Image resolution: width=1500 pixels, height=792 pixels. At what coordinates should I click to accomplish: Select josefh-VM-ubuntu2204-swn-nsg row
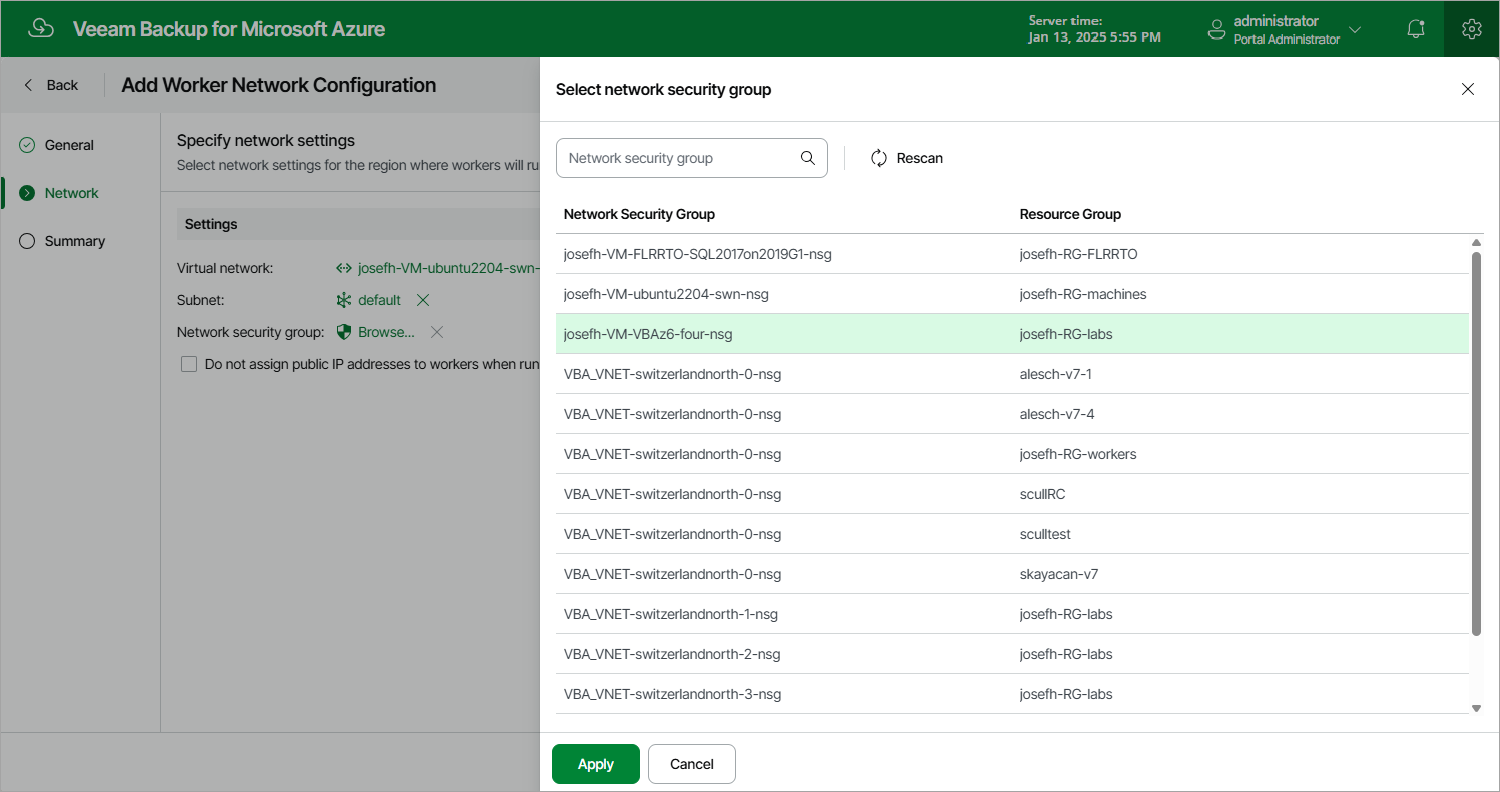pos(1012,294)
